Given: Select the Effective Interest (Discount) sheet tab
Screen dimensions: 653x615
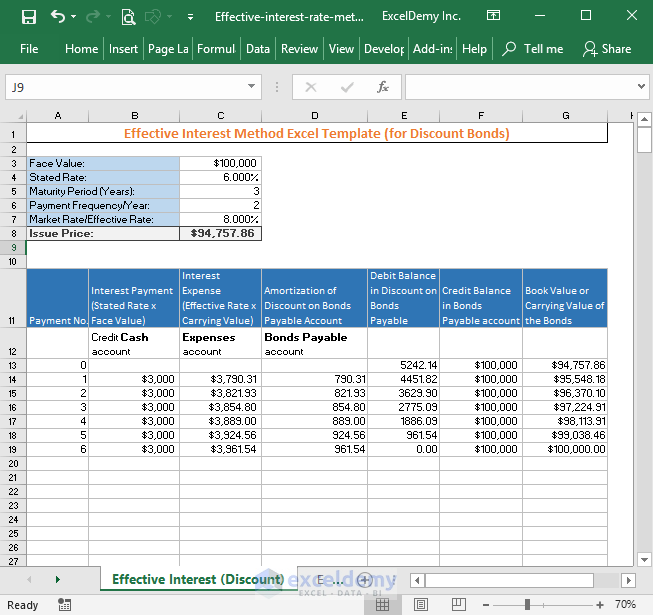Looking at the screenshot, I should 197,580.
